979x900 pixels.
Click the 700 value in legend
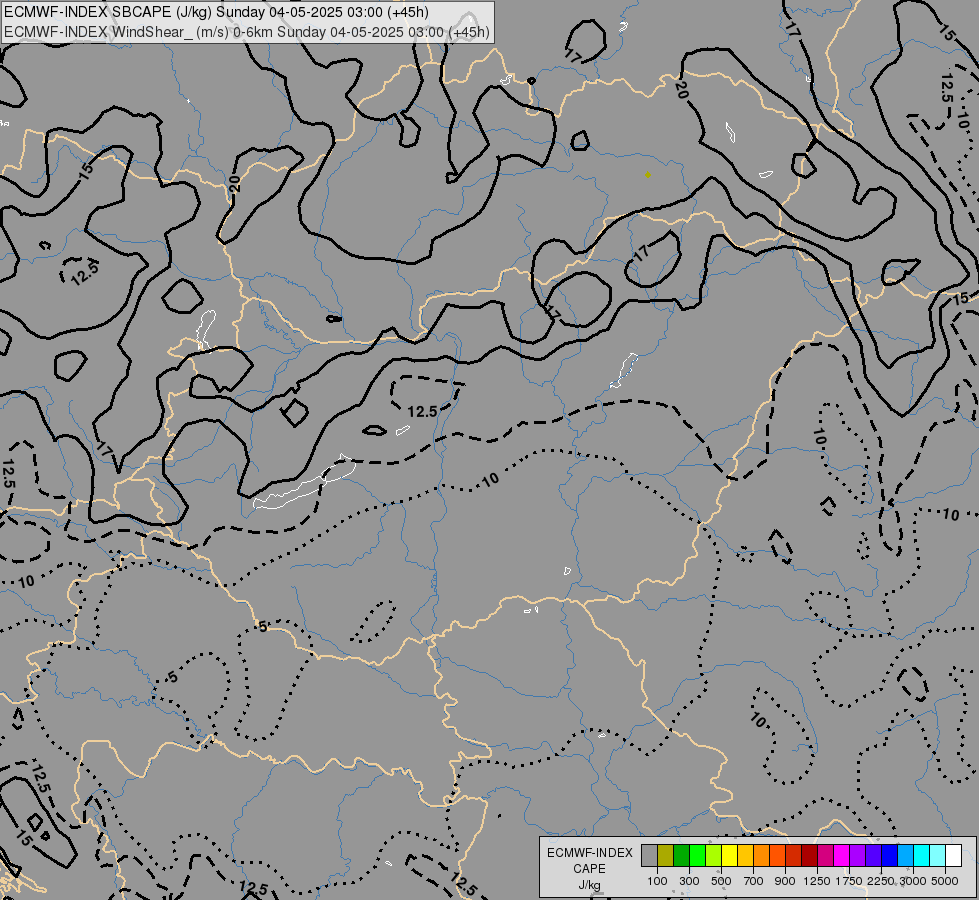[754, 881]
